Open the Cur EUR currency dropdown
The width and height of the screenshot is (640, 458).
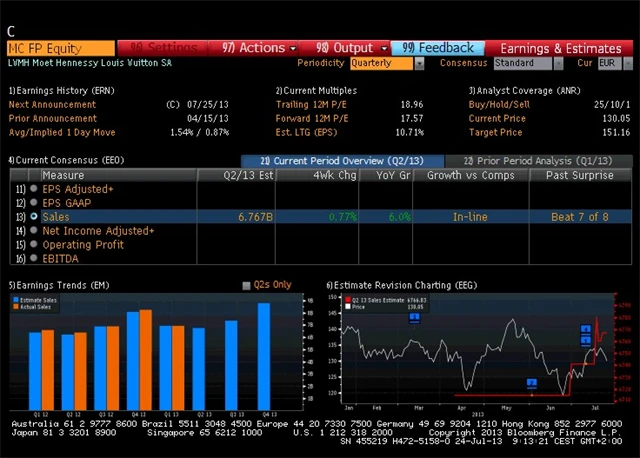[609, 63]
